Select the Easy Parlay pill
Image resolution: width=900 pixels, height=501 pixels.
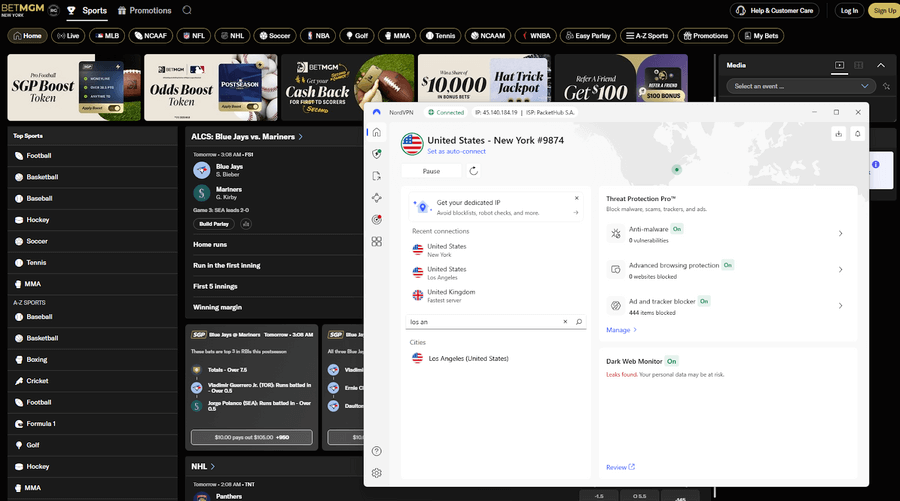[x=588, y=36]
